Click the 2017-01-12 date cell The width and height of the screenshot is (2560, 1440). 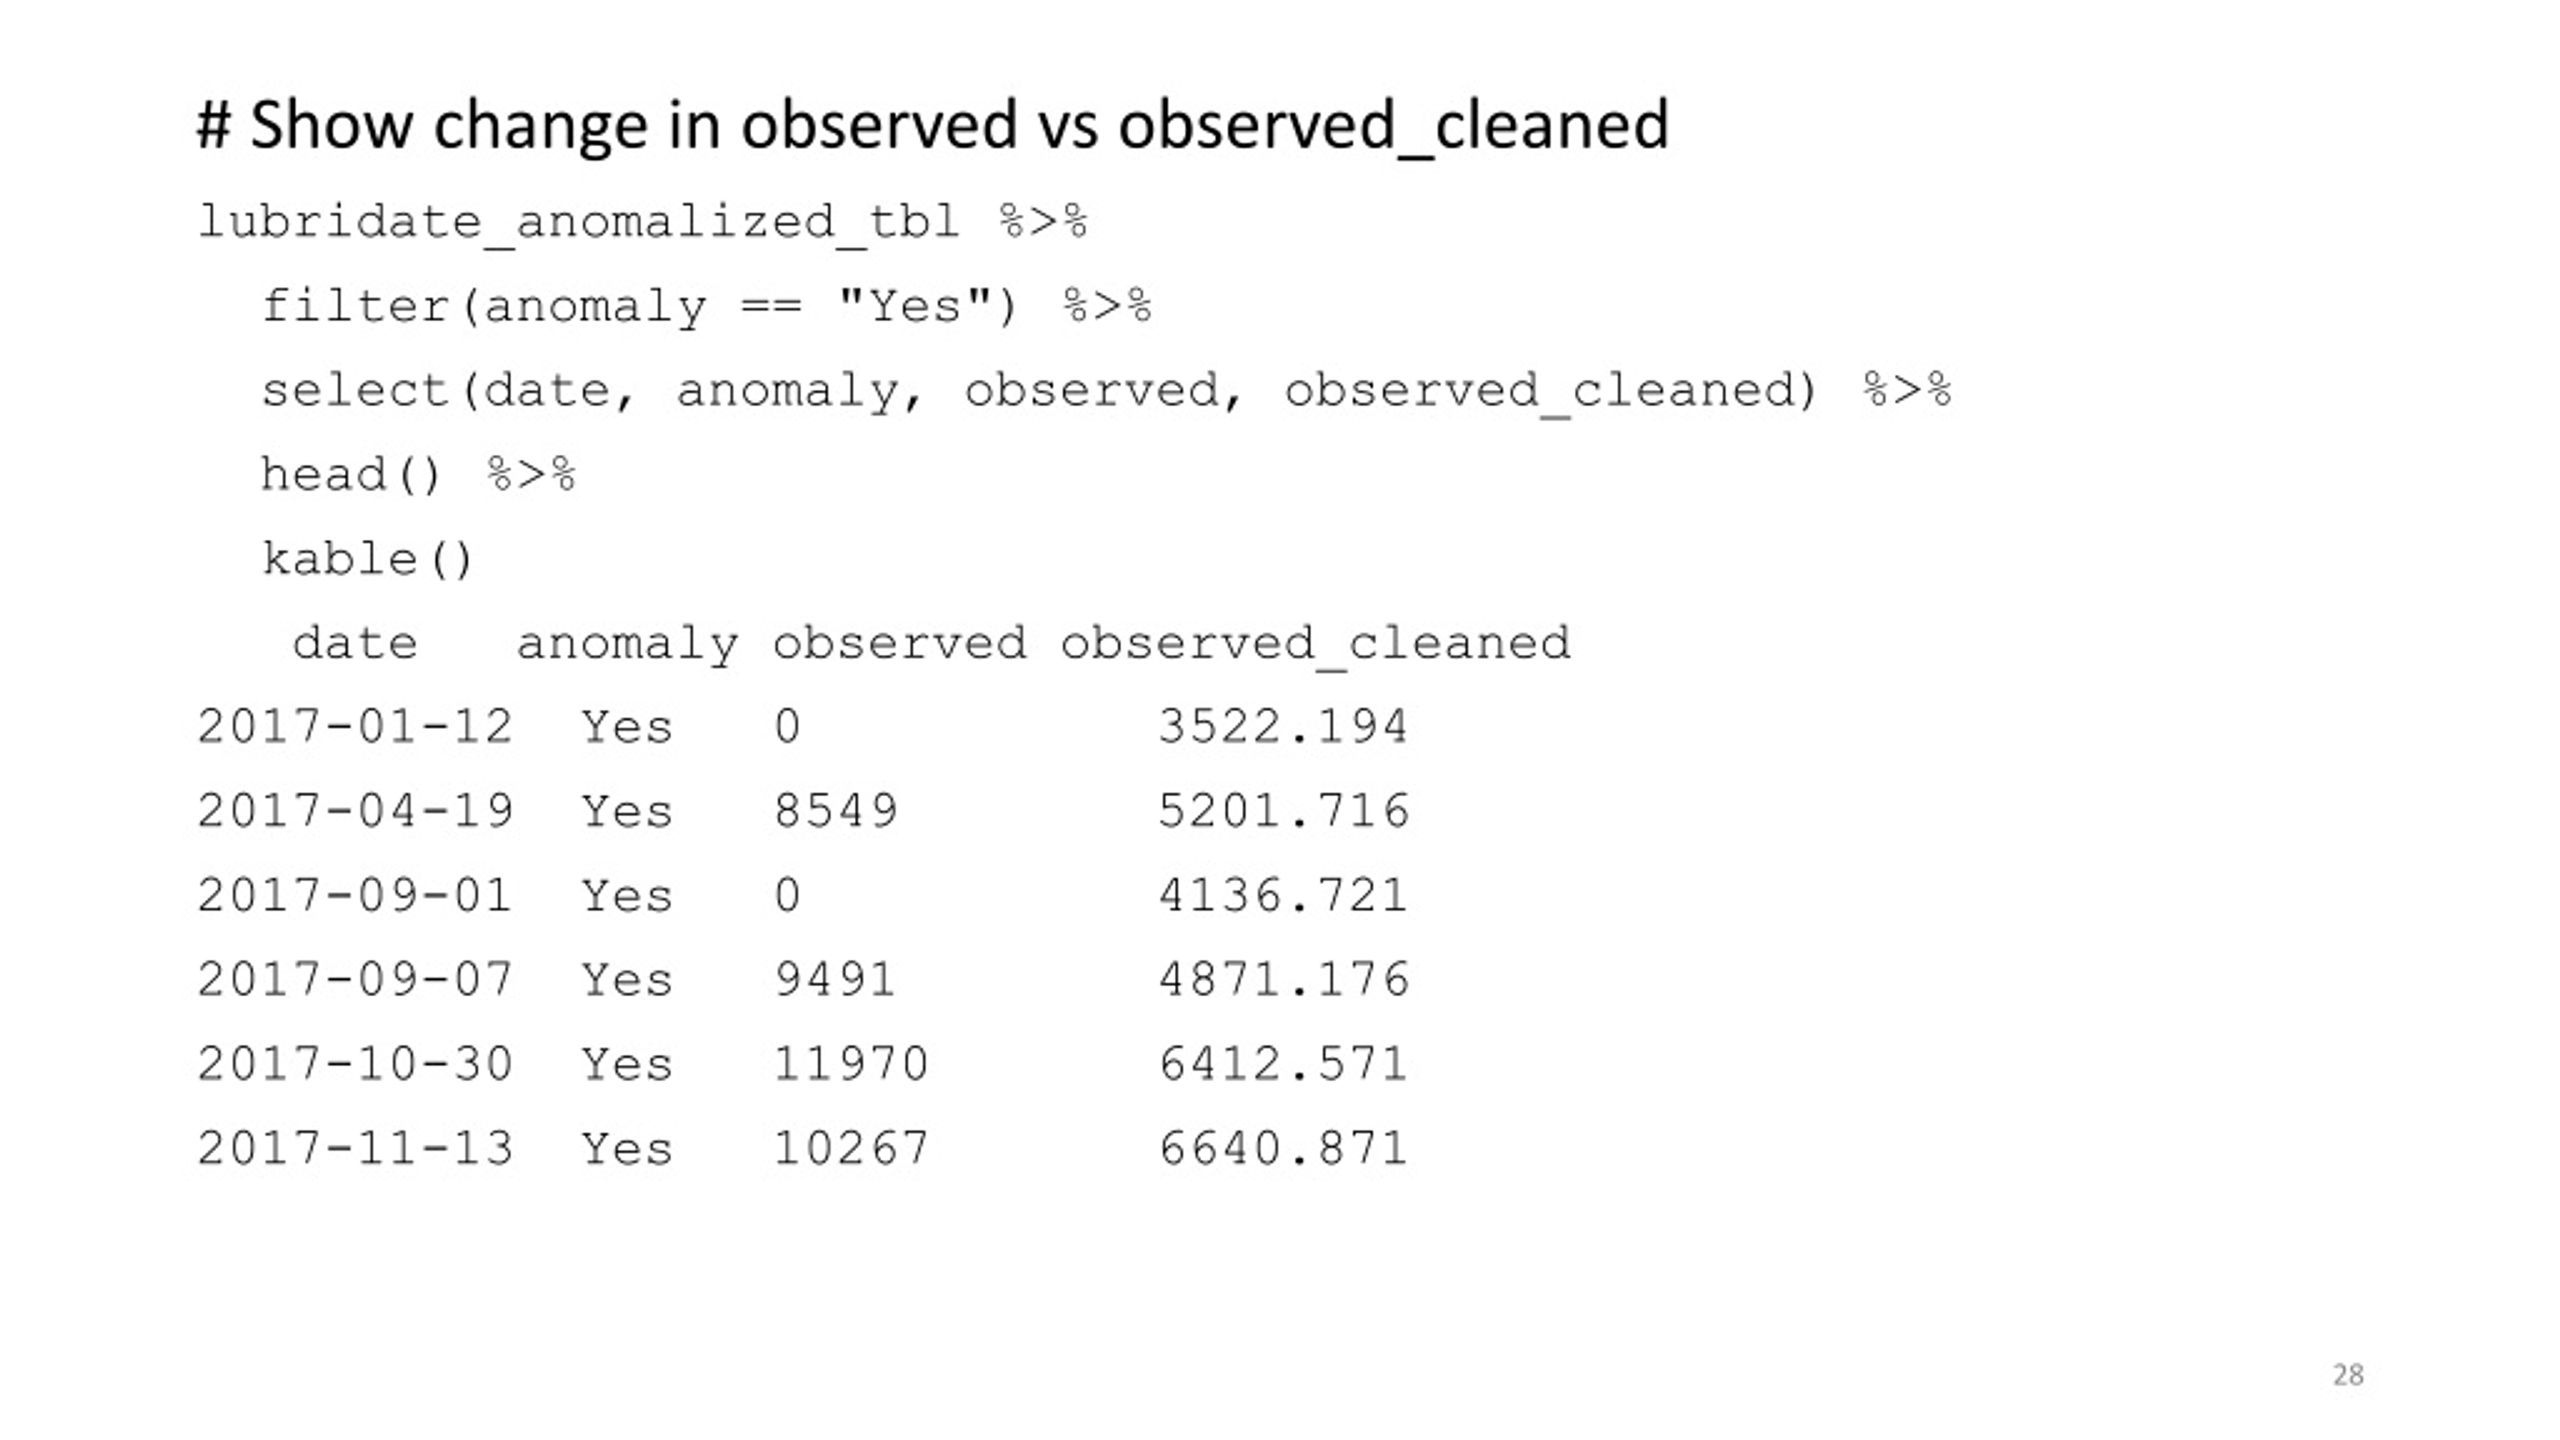[355, 727]
